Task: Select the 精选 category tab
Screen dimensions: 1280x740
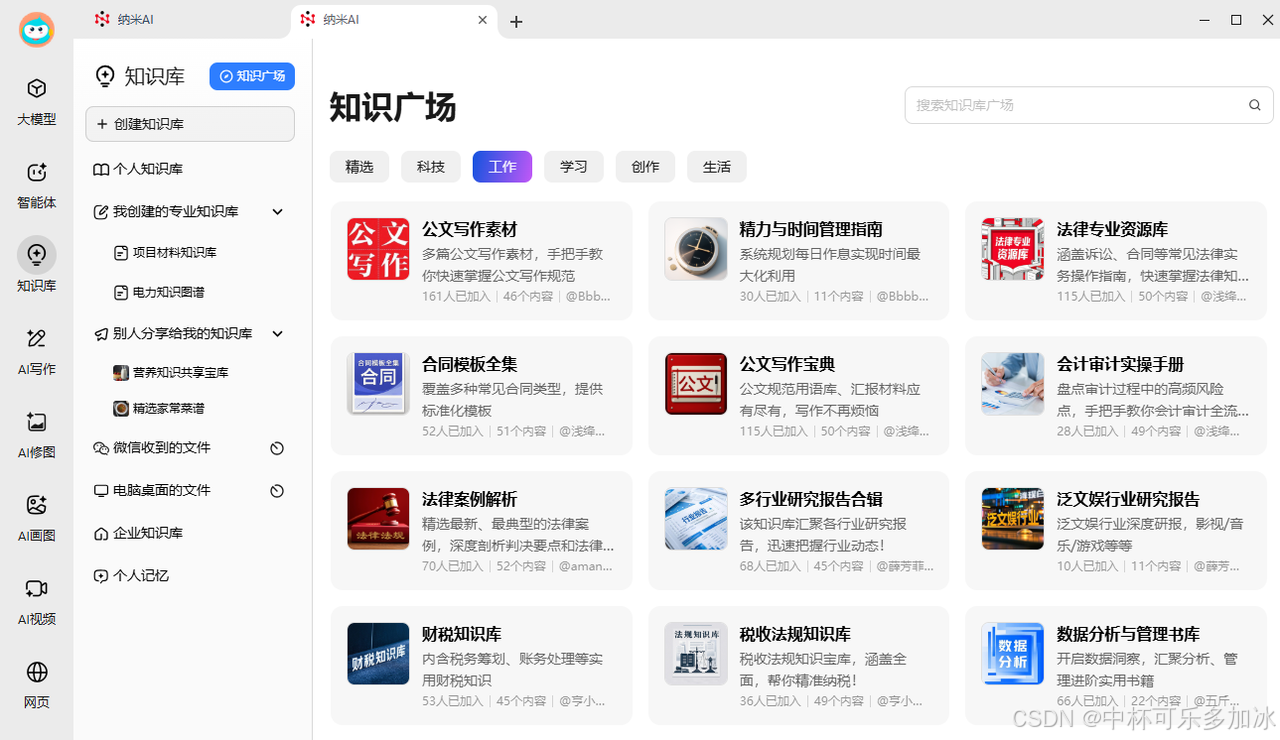Action: [x=359, y=167]
